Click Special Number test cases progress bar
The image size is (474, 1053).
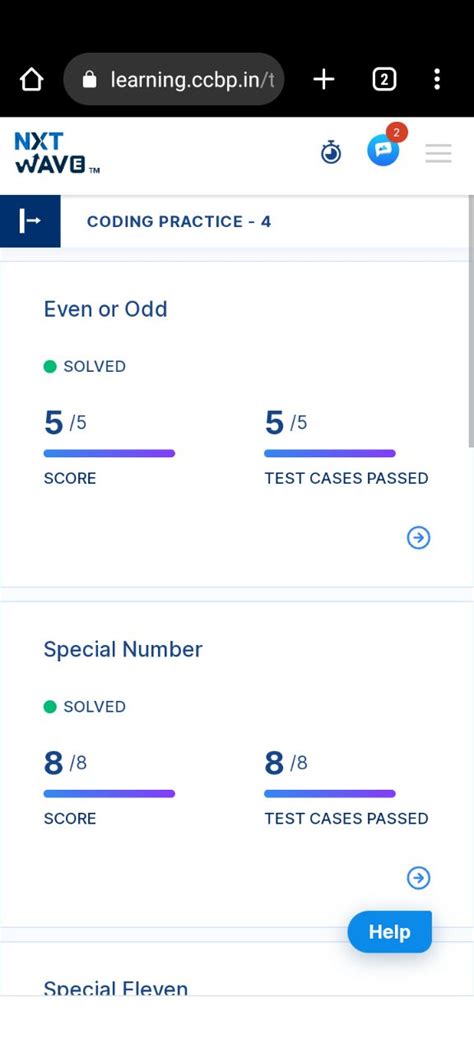coord(330,794)
